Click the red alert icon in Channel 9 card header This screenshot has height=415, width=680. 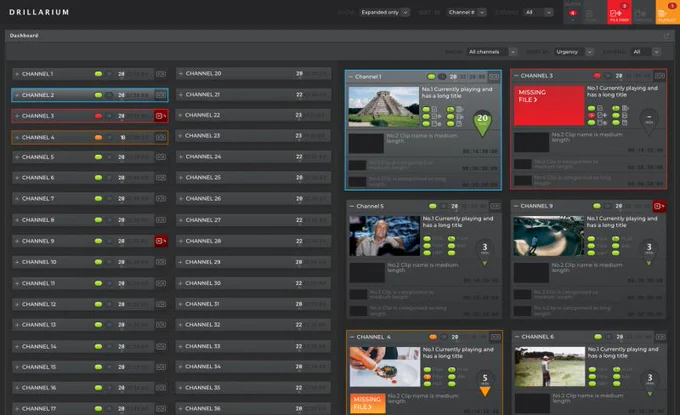tap(659, 206)
